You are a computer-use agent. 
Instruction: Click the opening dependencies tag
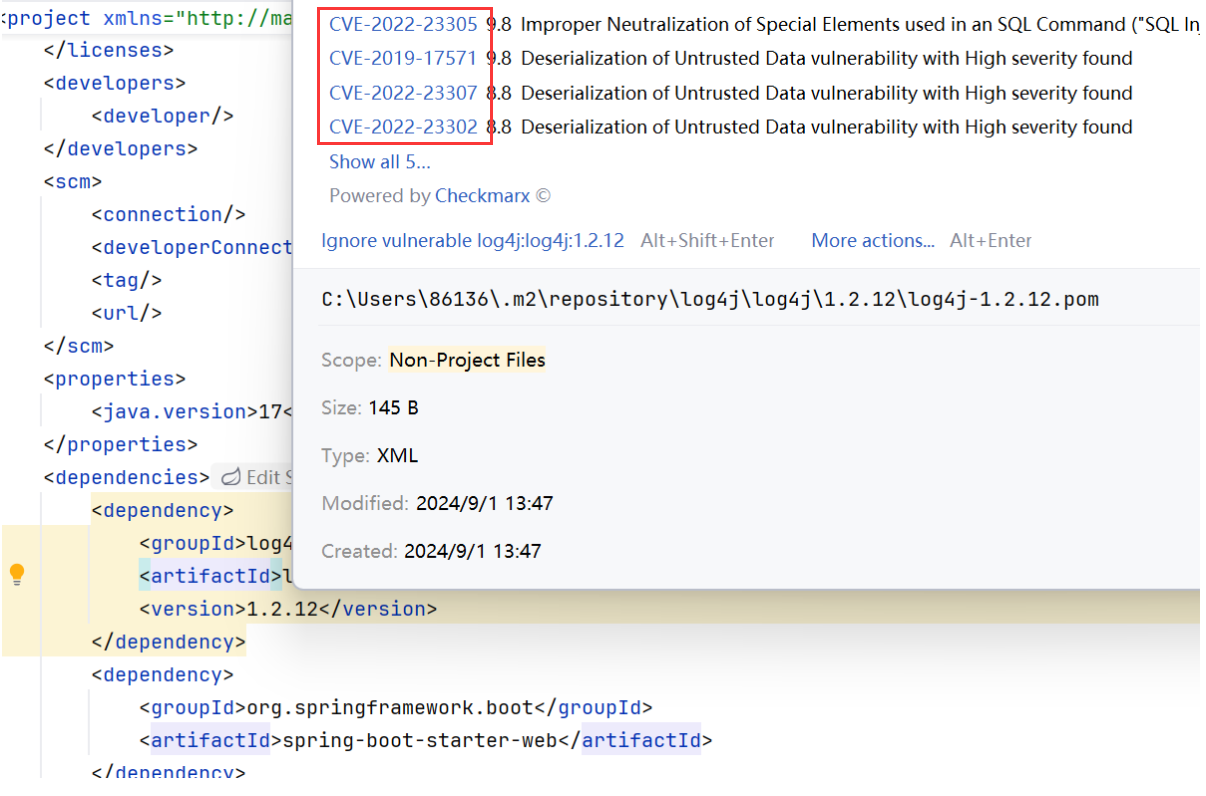pos(126,478)
